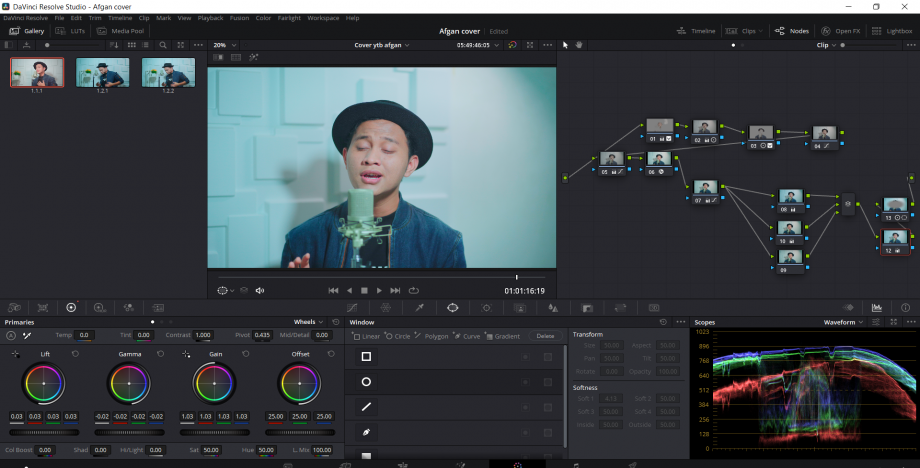The height and width of the screenshot is (468, 920).
Task: Open the Playback menu
Action: (x=210, y=18)
